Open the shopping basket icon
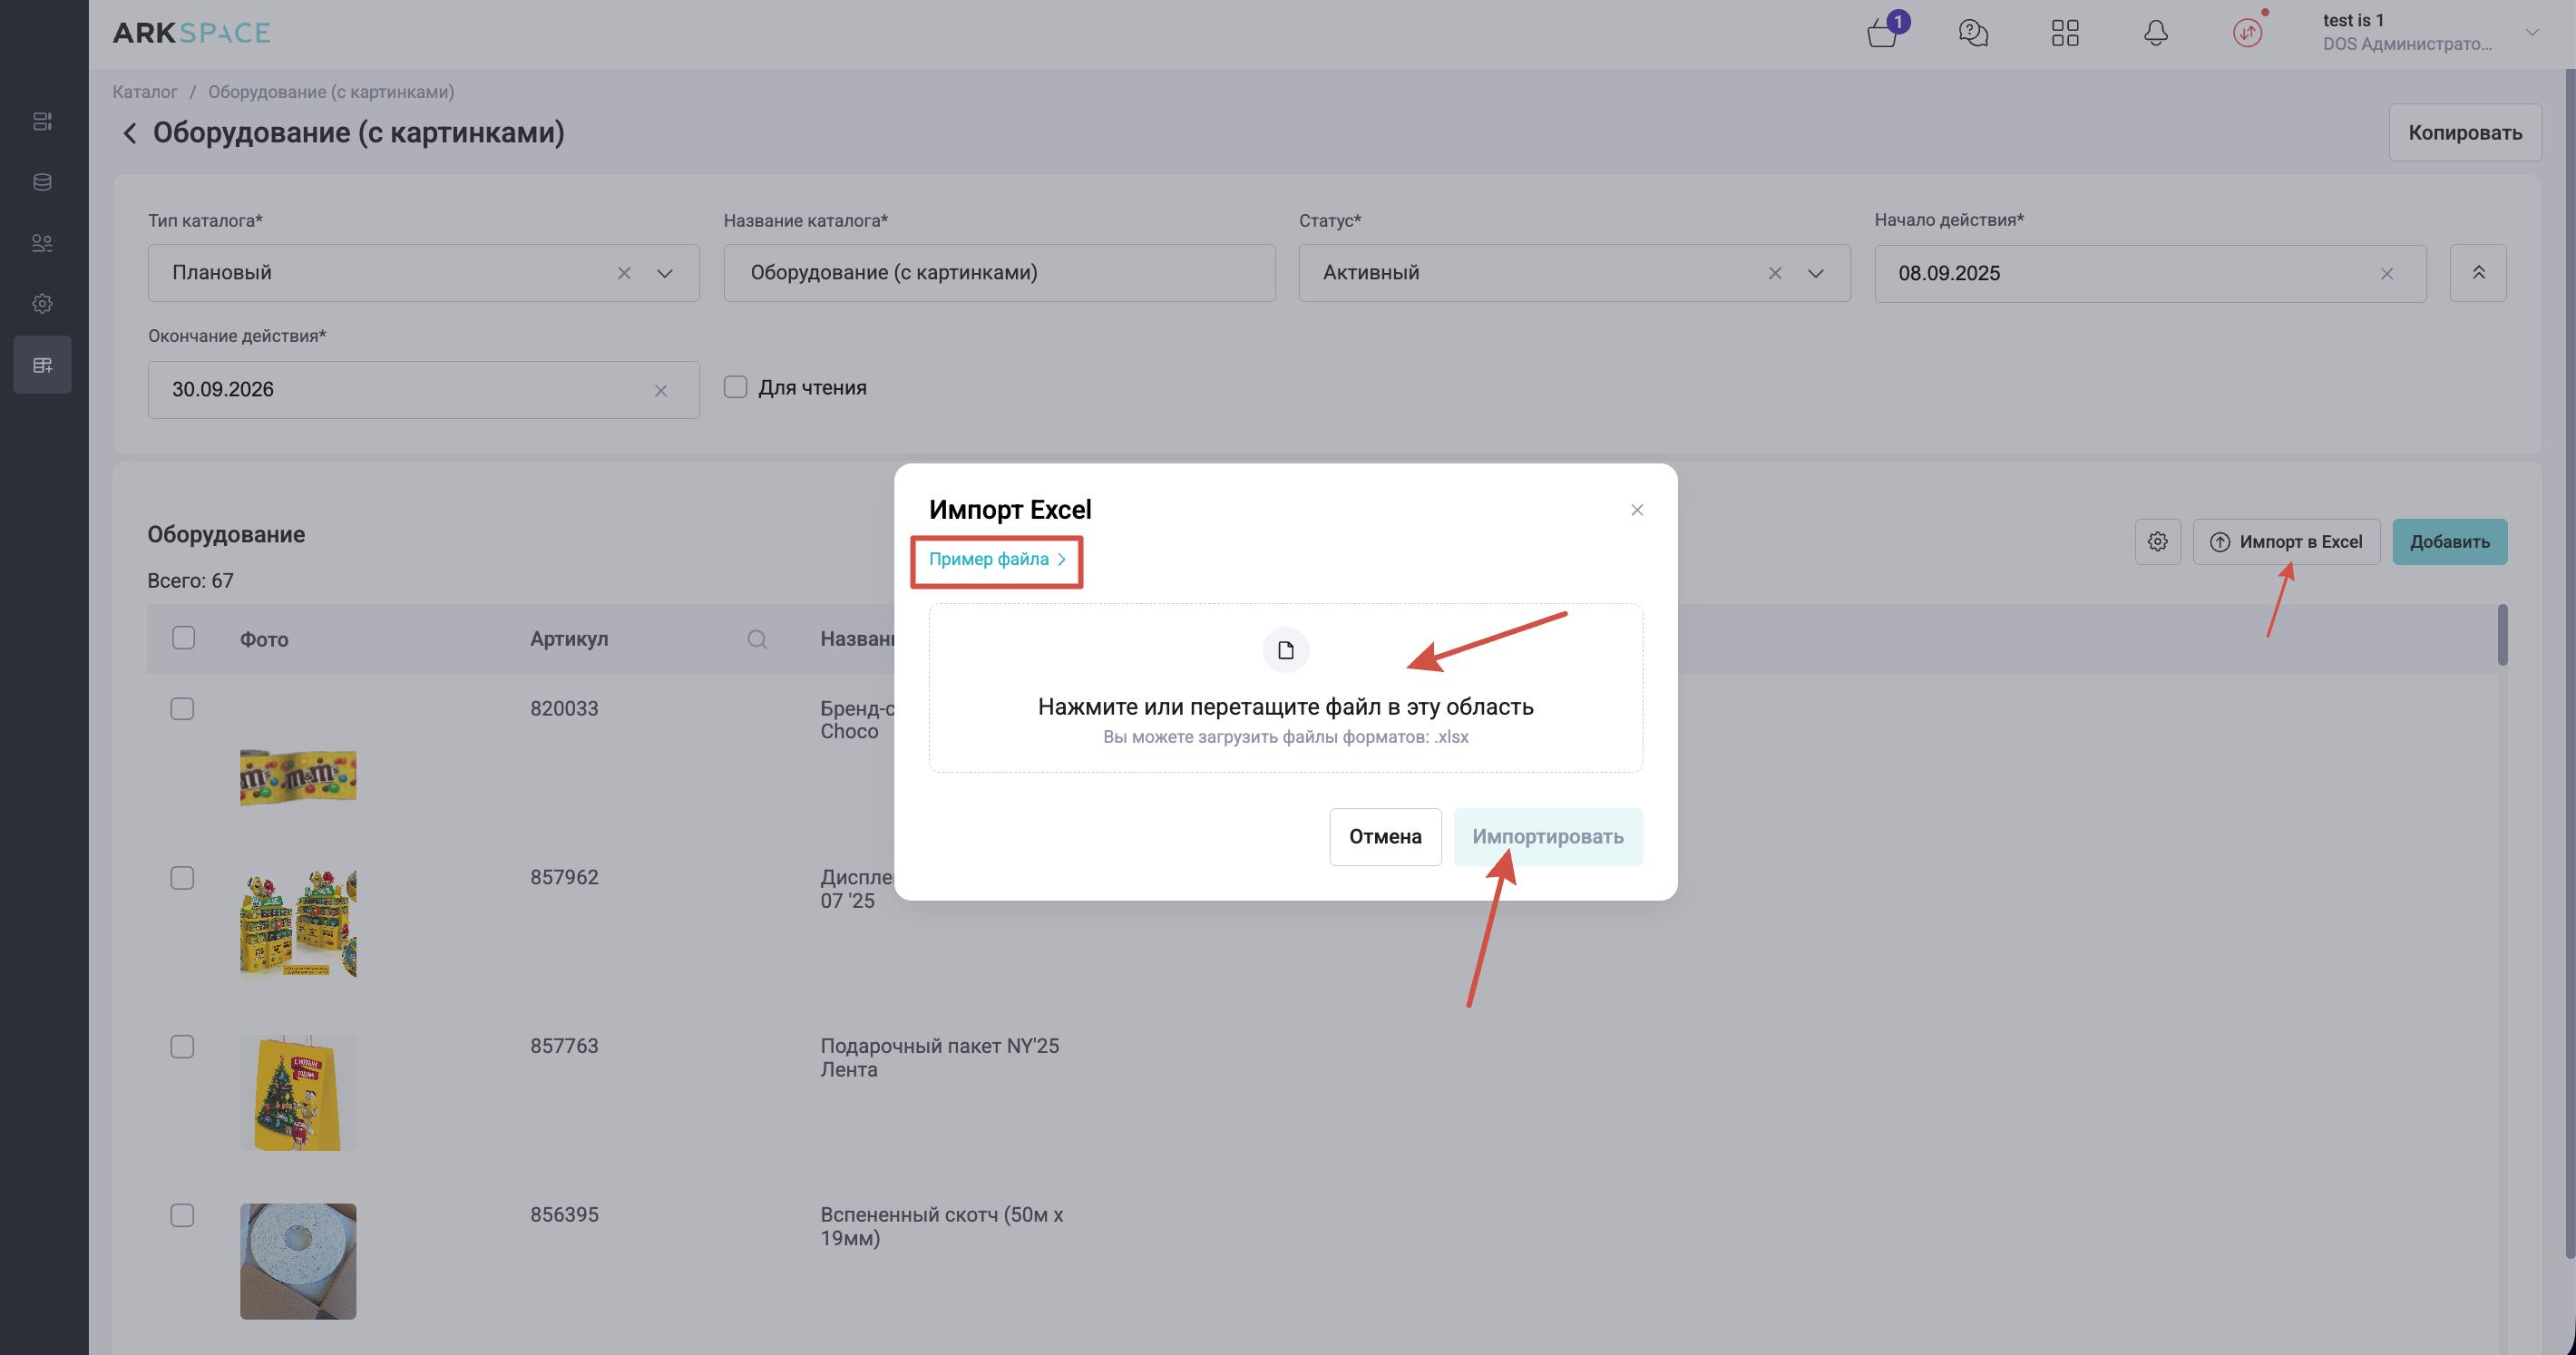Viewport: 2576px width, 1355px height. coord(1882,33)
